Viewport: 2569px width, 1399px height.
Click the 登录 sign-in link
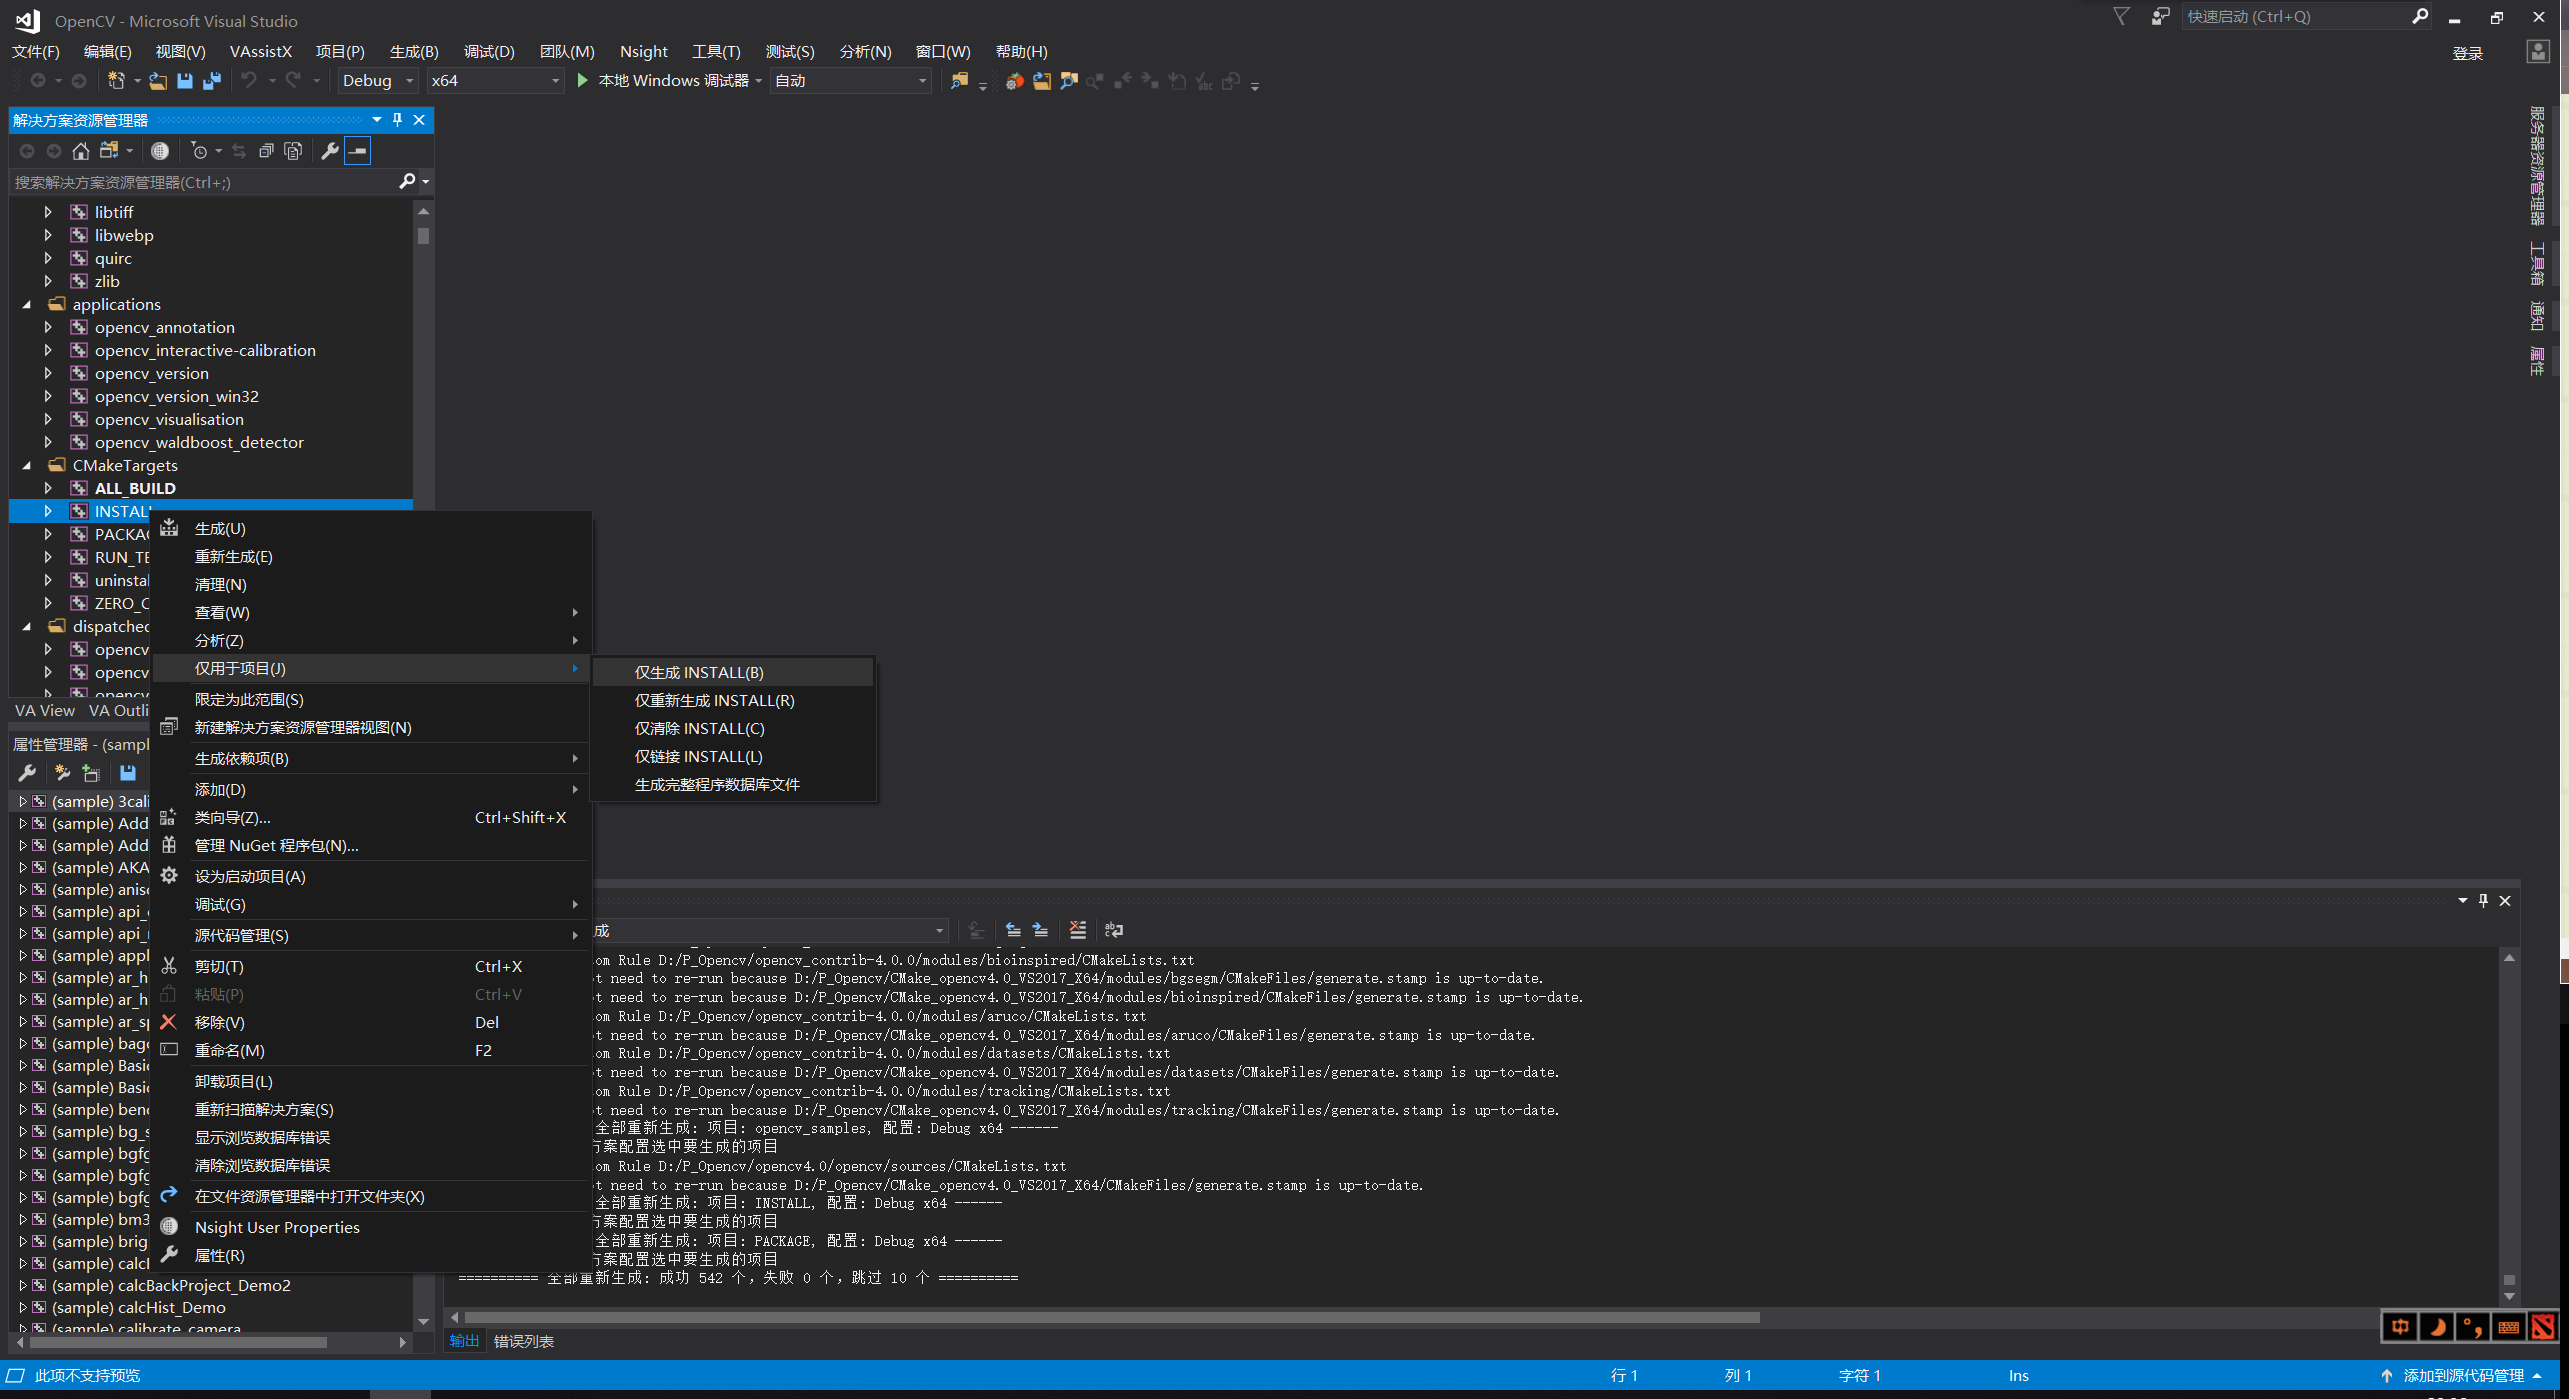[2467, 53]
